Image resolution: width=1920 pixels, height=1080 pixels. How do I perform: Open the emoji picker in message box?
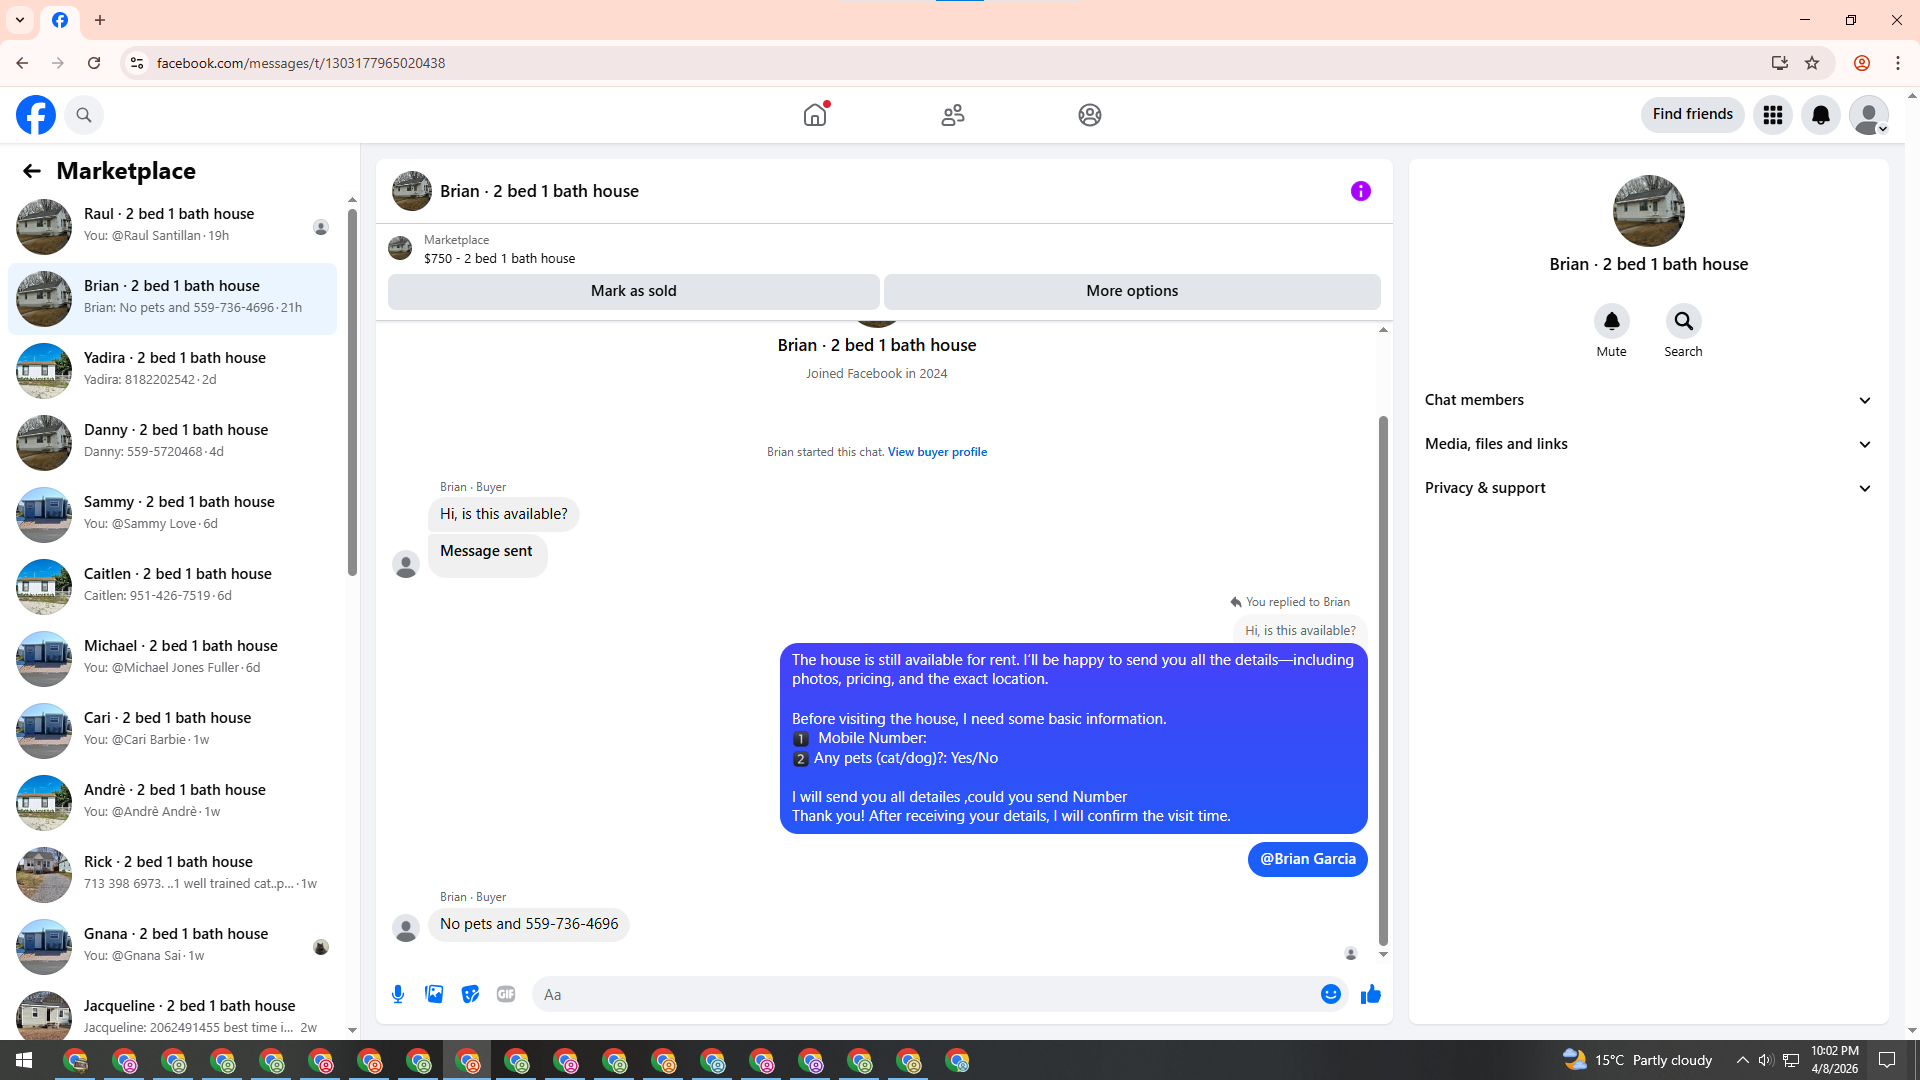(x=1330, y=994)
